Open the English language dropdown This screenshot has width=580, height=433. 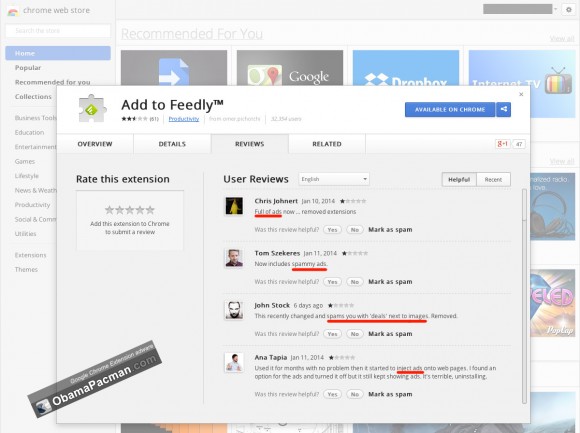point(334,179)
